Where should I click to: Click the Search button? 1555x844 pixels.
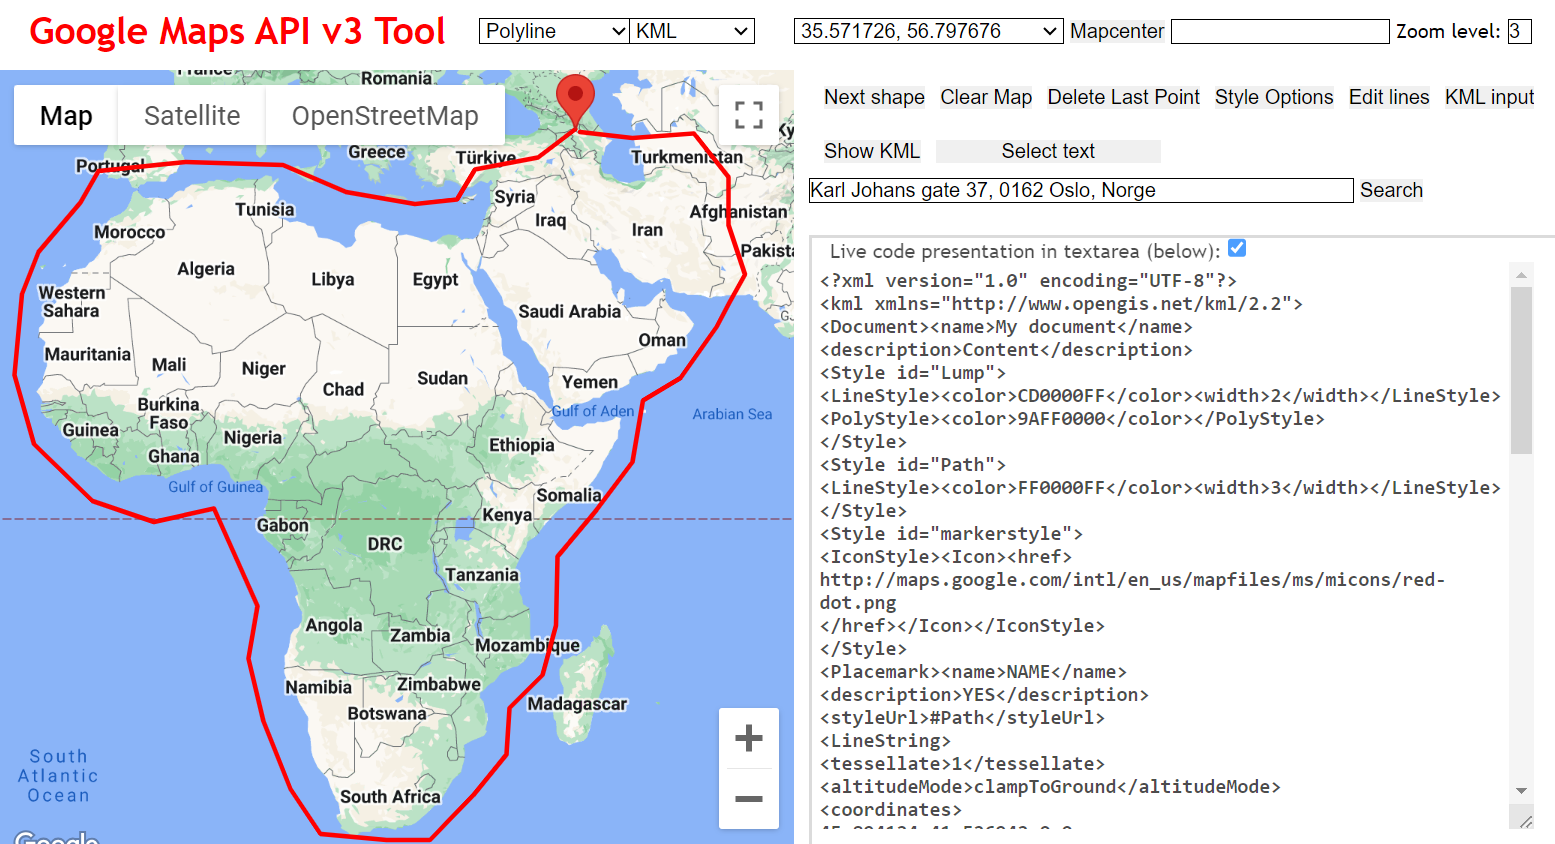coord(1391,190)
